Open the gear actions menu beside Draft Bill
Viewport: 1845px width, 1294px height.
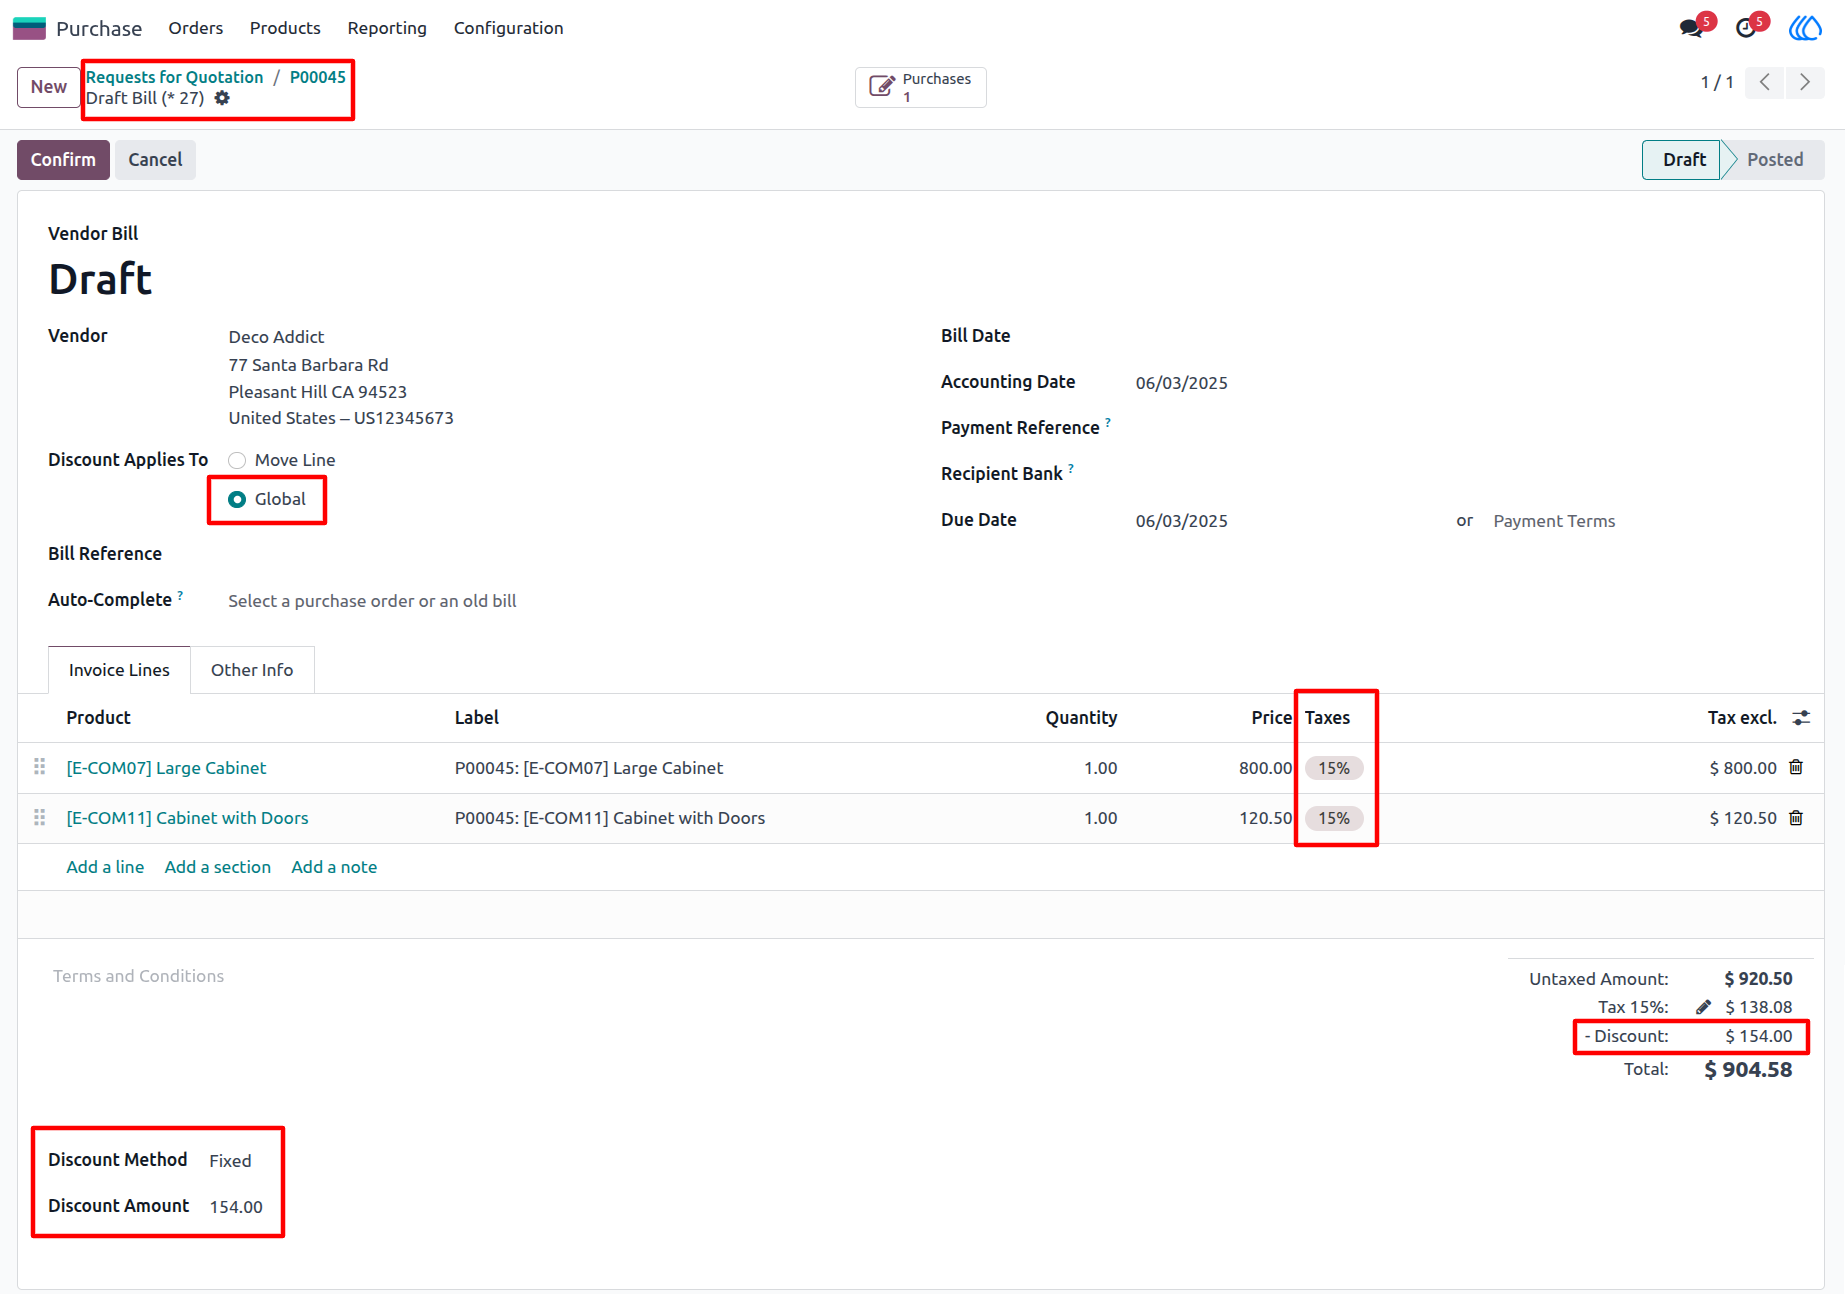[222, 98]
